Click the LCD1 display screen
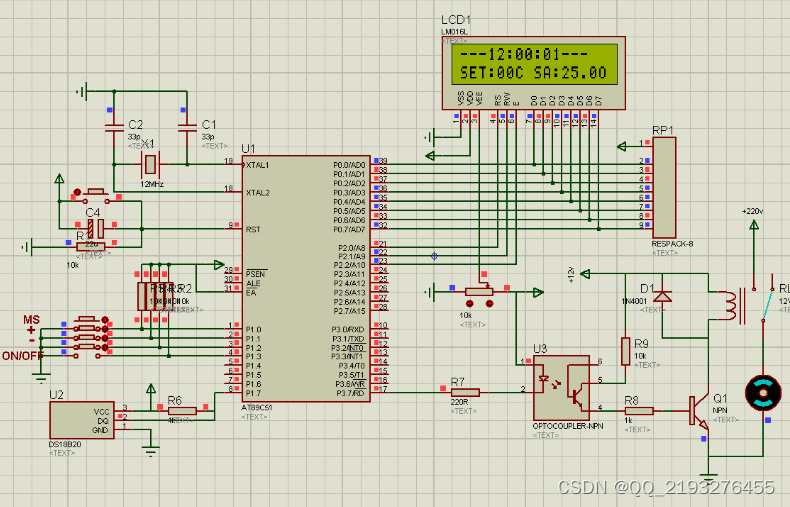The width and height of the screenshot is (790, 507). [534, 64]
